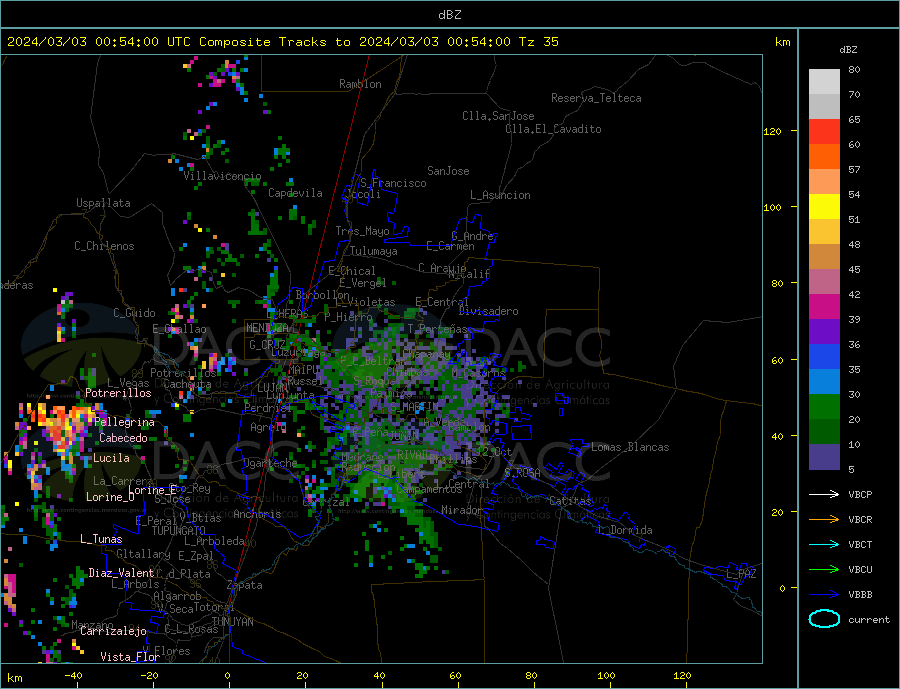Screen dimensions: 900x689
Task: Click the Tulumaya place label
Action: coord(374,251)
